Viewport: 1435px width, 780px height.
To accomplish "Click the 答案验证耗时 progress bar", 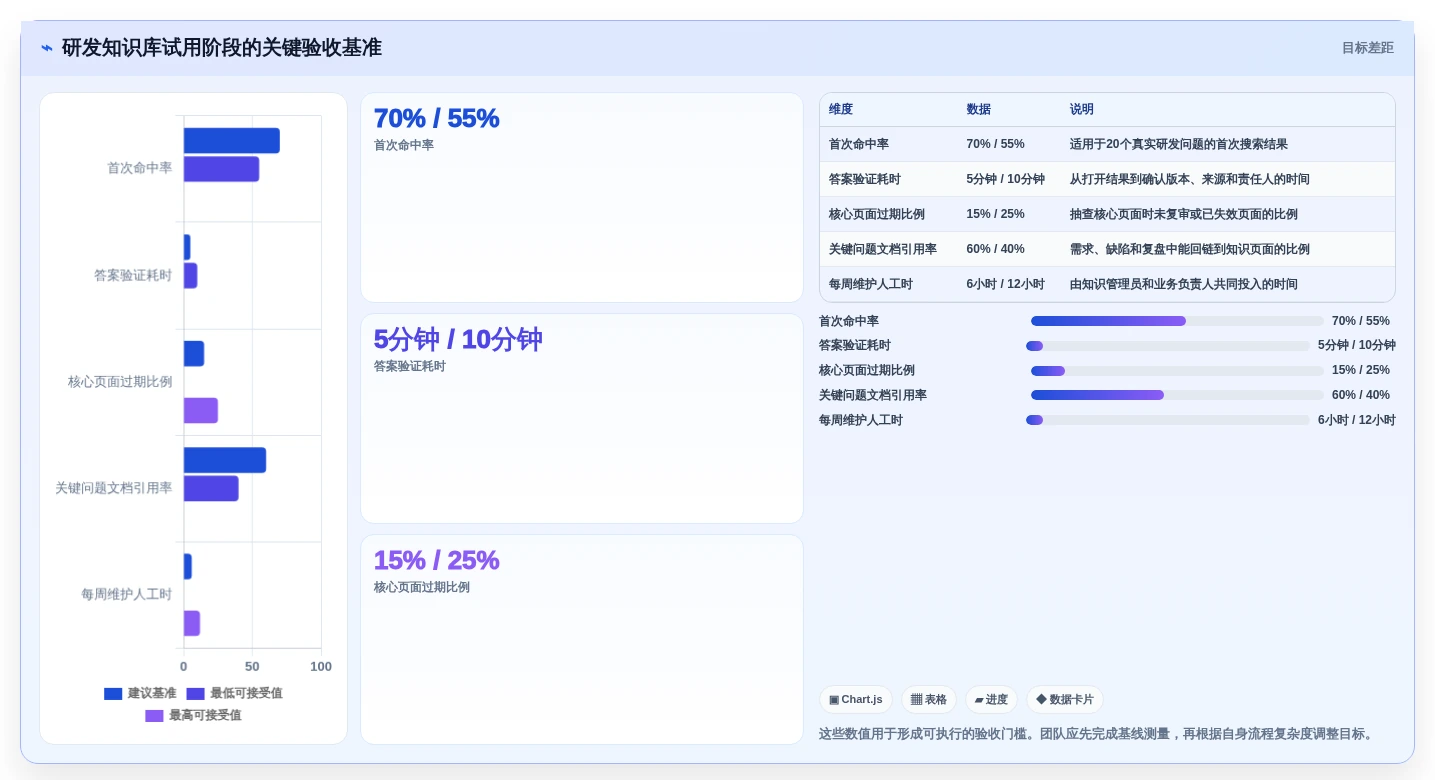I will click(x=1167, y=346).
